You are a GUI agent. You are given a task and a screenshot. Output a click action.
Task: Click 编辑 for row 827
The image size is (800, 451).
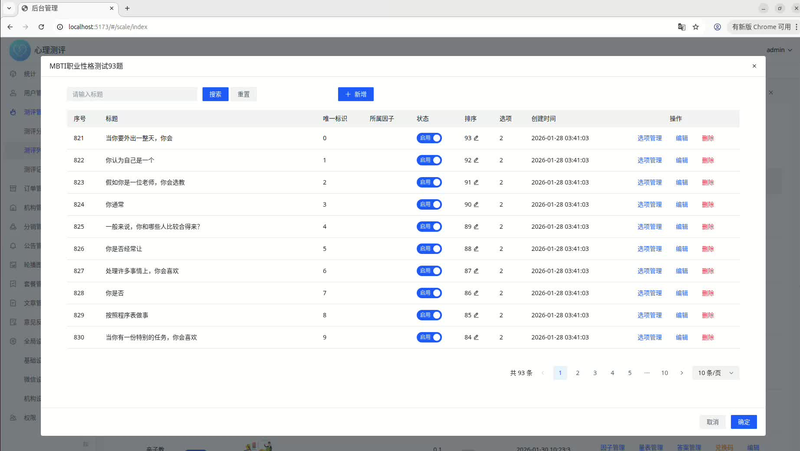pyautogui.click(x=682, y=271)
